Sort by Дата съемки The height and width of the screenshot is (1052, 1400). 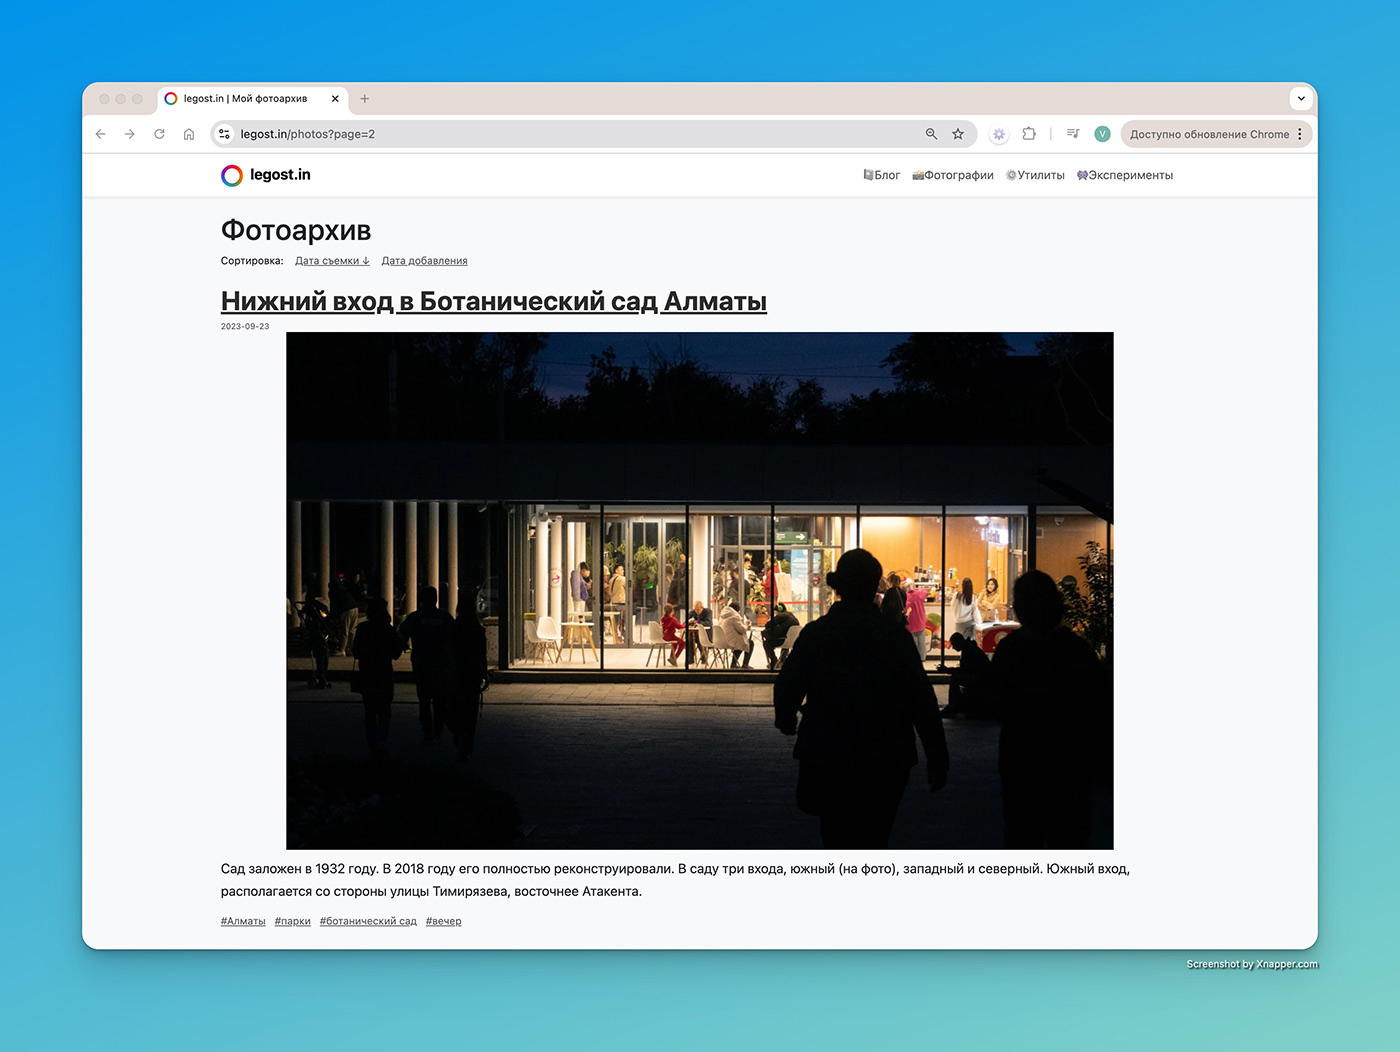coord(332,261)
